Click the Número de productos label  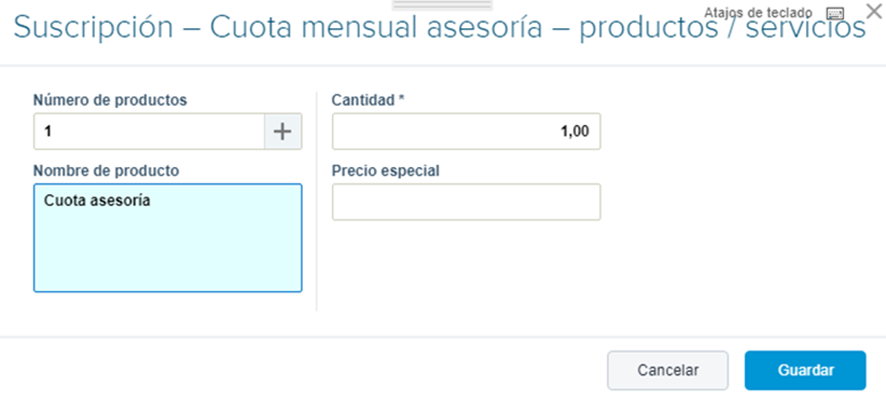click(x=110, y=101)
